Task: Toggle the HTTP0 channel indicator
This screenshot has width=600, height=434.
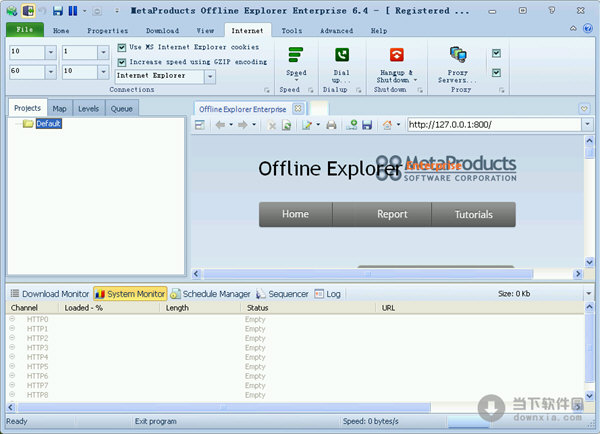Action: 12,319
